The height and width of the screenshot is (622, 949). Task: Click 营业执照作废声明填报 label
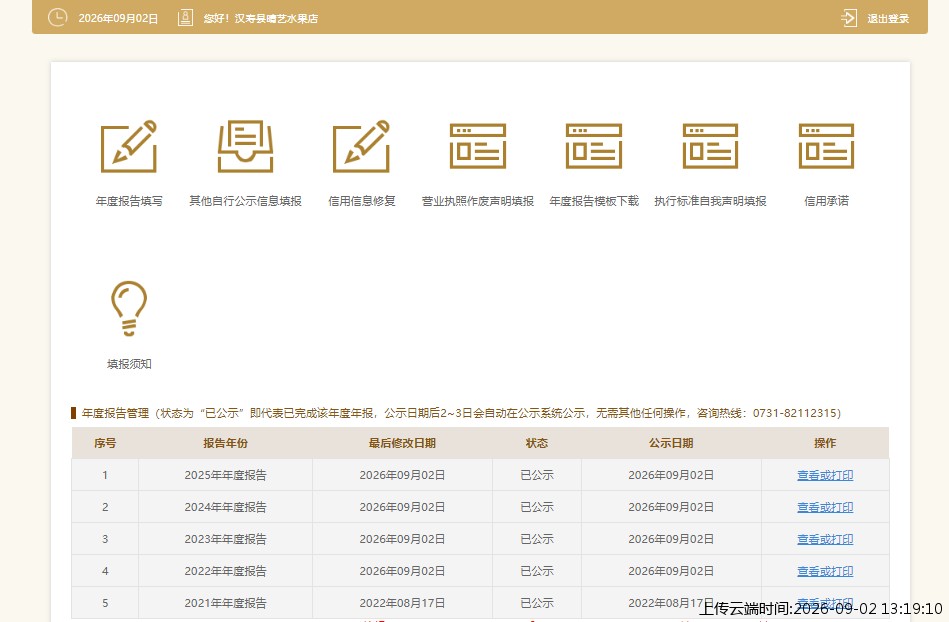pos(478,201)
